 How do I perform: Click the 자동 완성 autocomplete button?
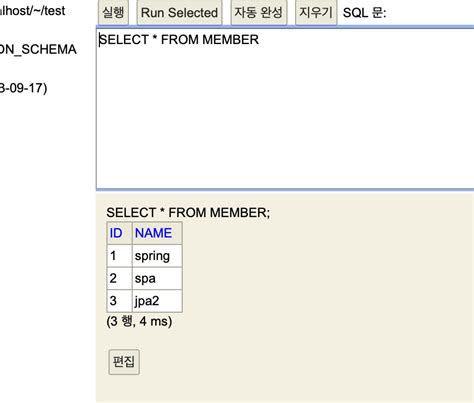point(259,12)
